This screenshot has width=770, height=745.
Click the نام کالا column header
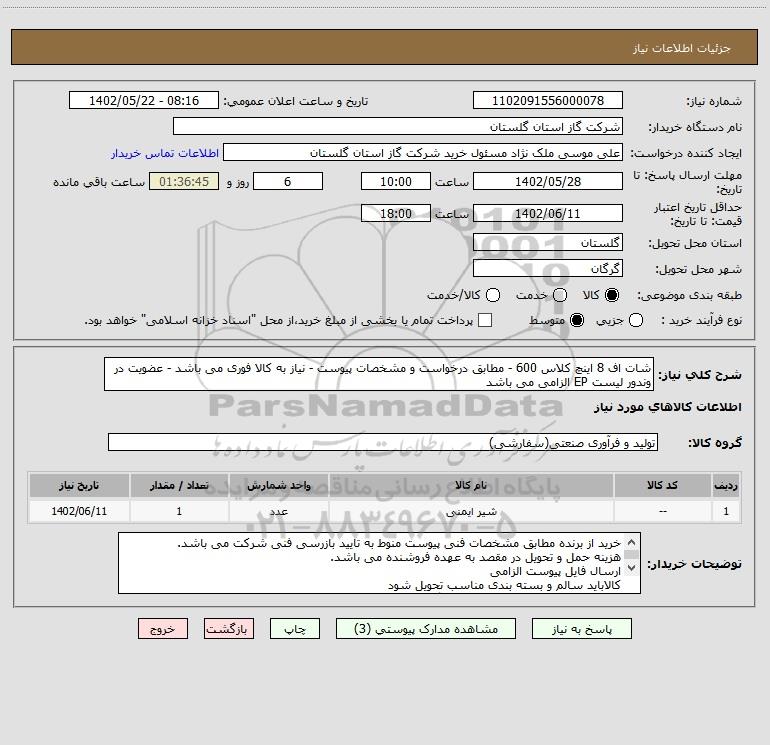click(x=471, y=485)
